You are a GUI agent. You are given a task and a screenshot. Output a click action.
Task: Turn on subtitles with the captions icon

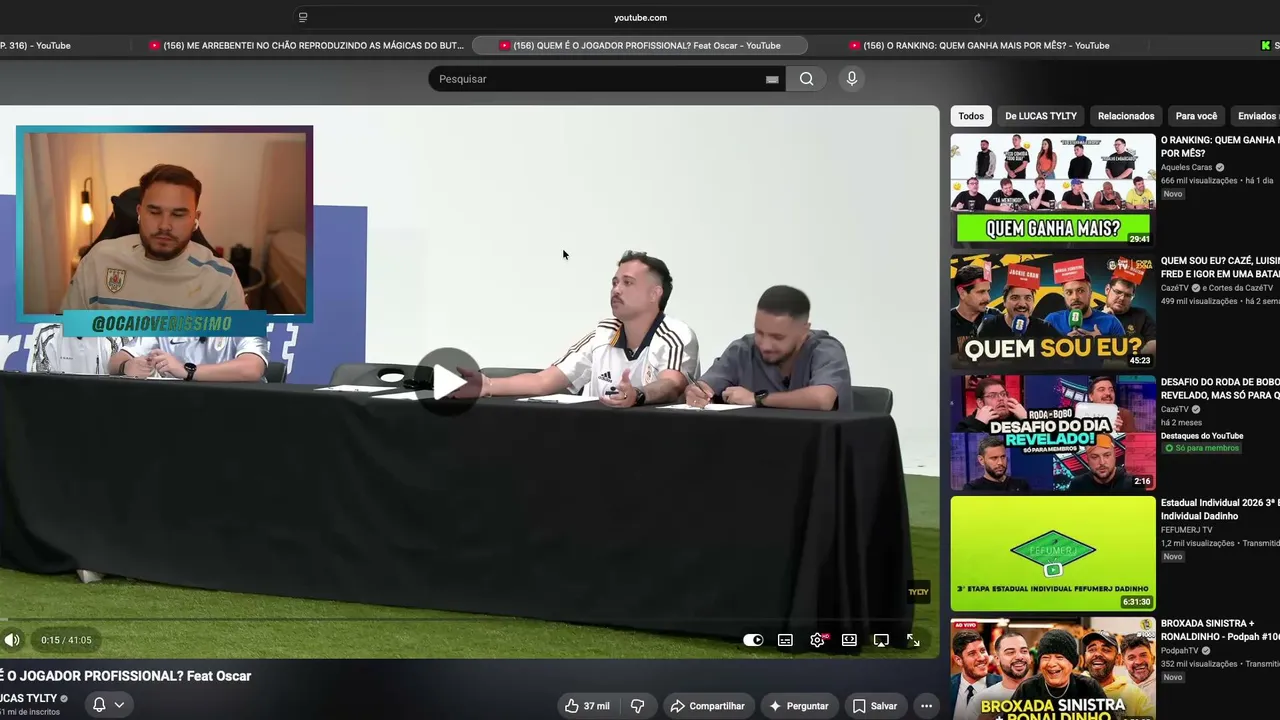point(785,640)
